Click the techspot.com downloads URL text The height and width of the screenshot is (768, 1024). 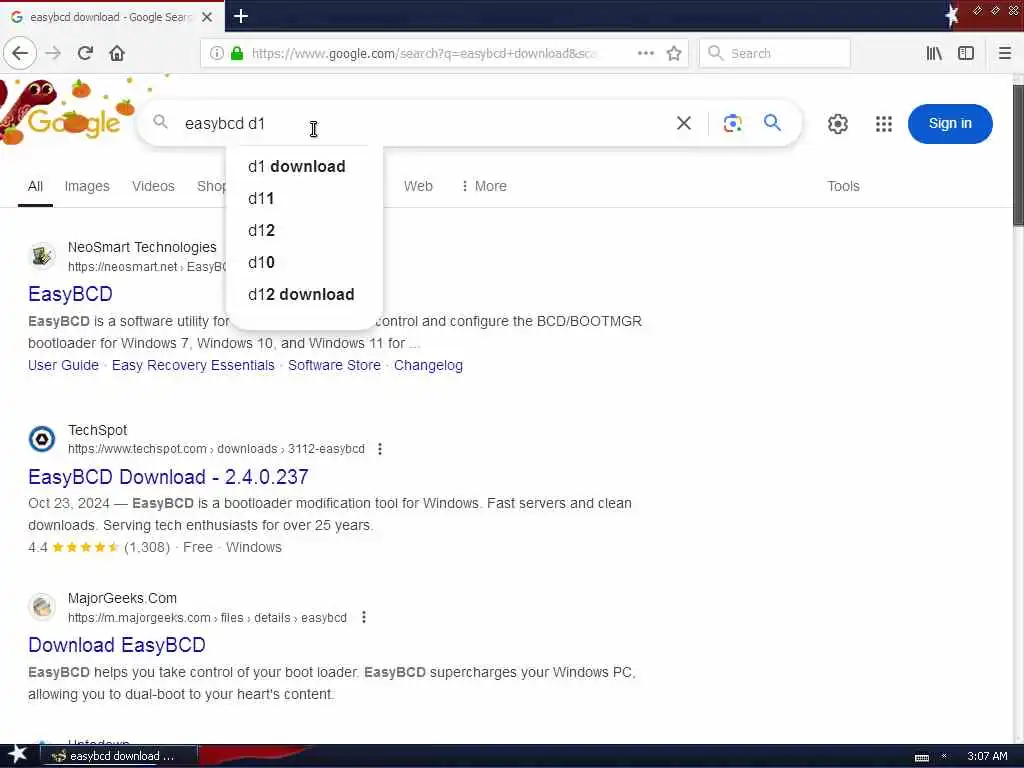(x=216, y=449)
